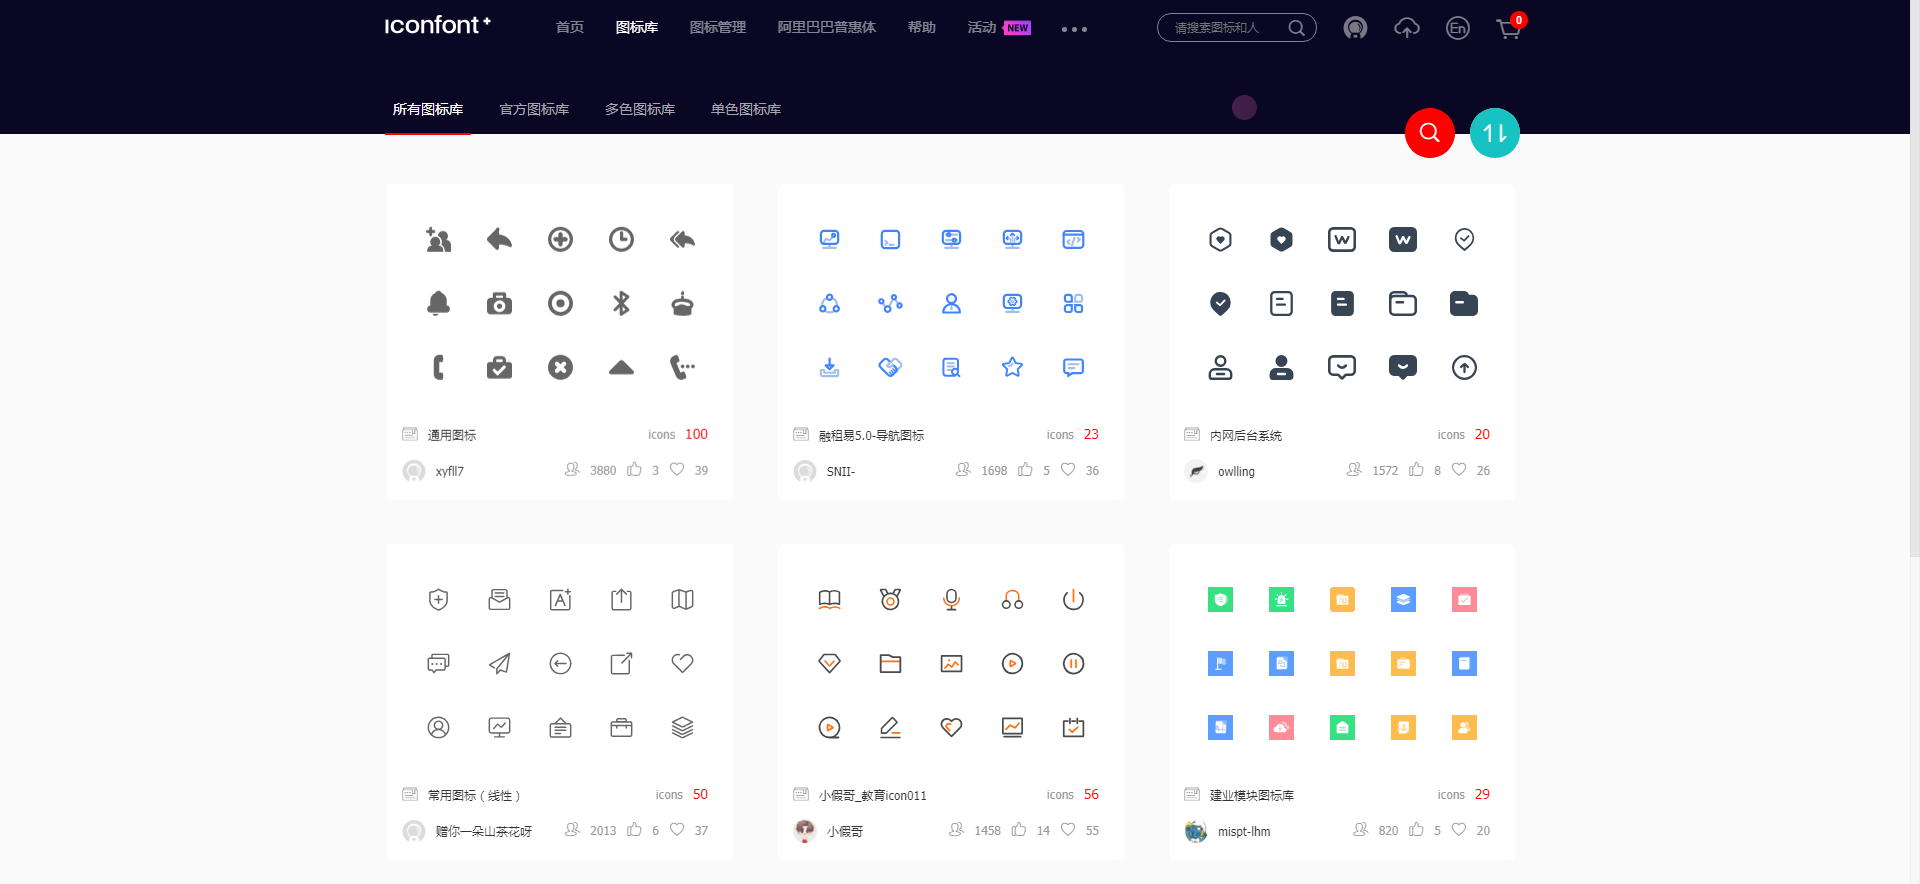Screen dimensions: 1920x884
Task: Open the 图标管理 navigation menu
Action: click(x=717, y=28)
